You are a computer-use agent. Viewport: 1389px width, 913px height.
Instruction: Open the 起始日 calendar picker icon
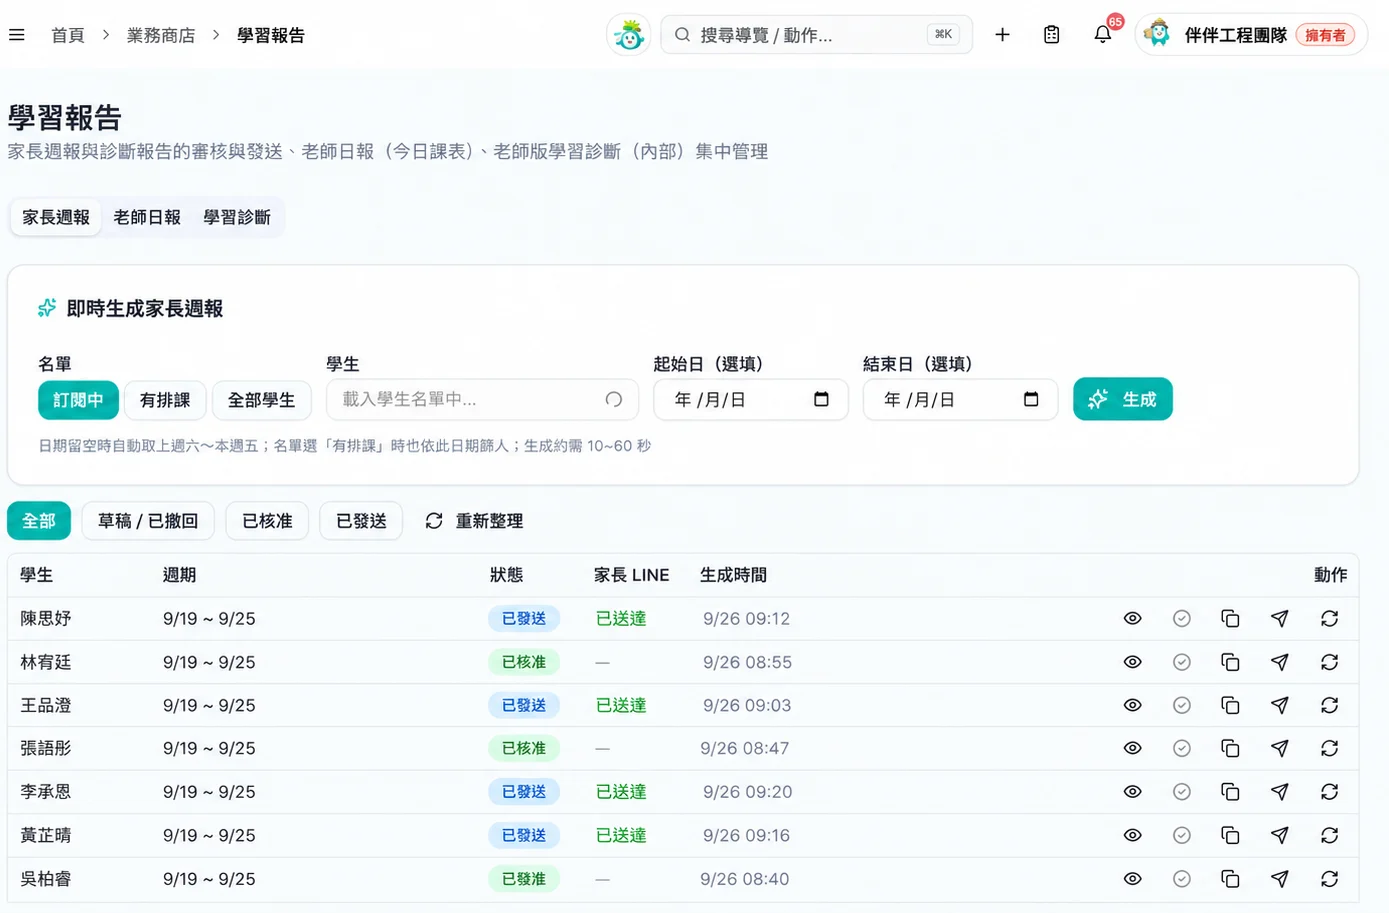821,400
